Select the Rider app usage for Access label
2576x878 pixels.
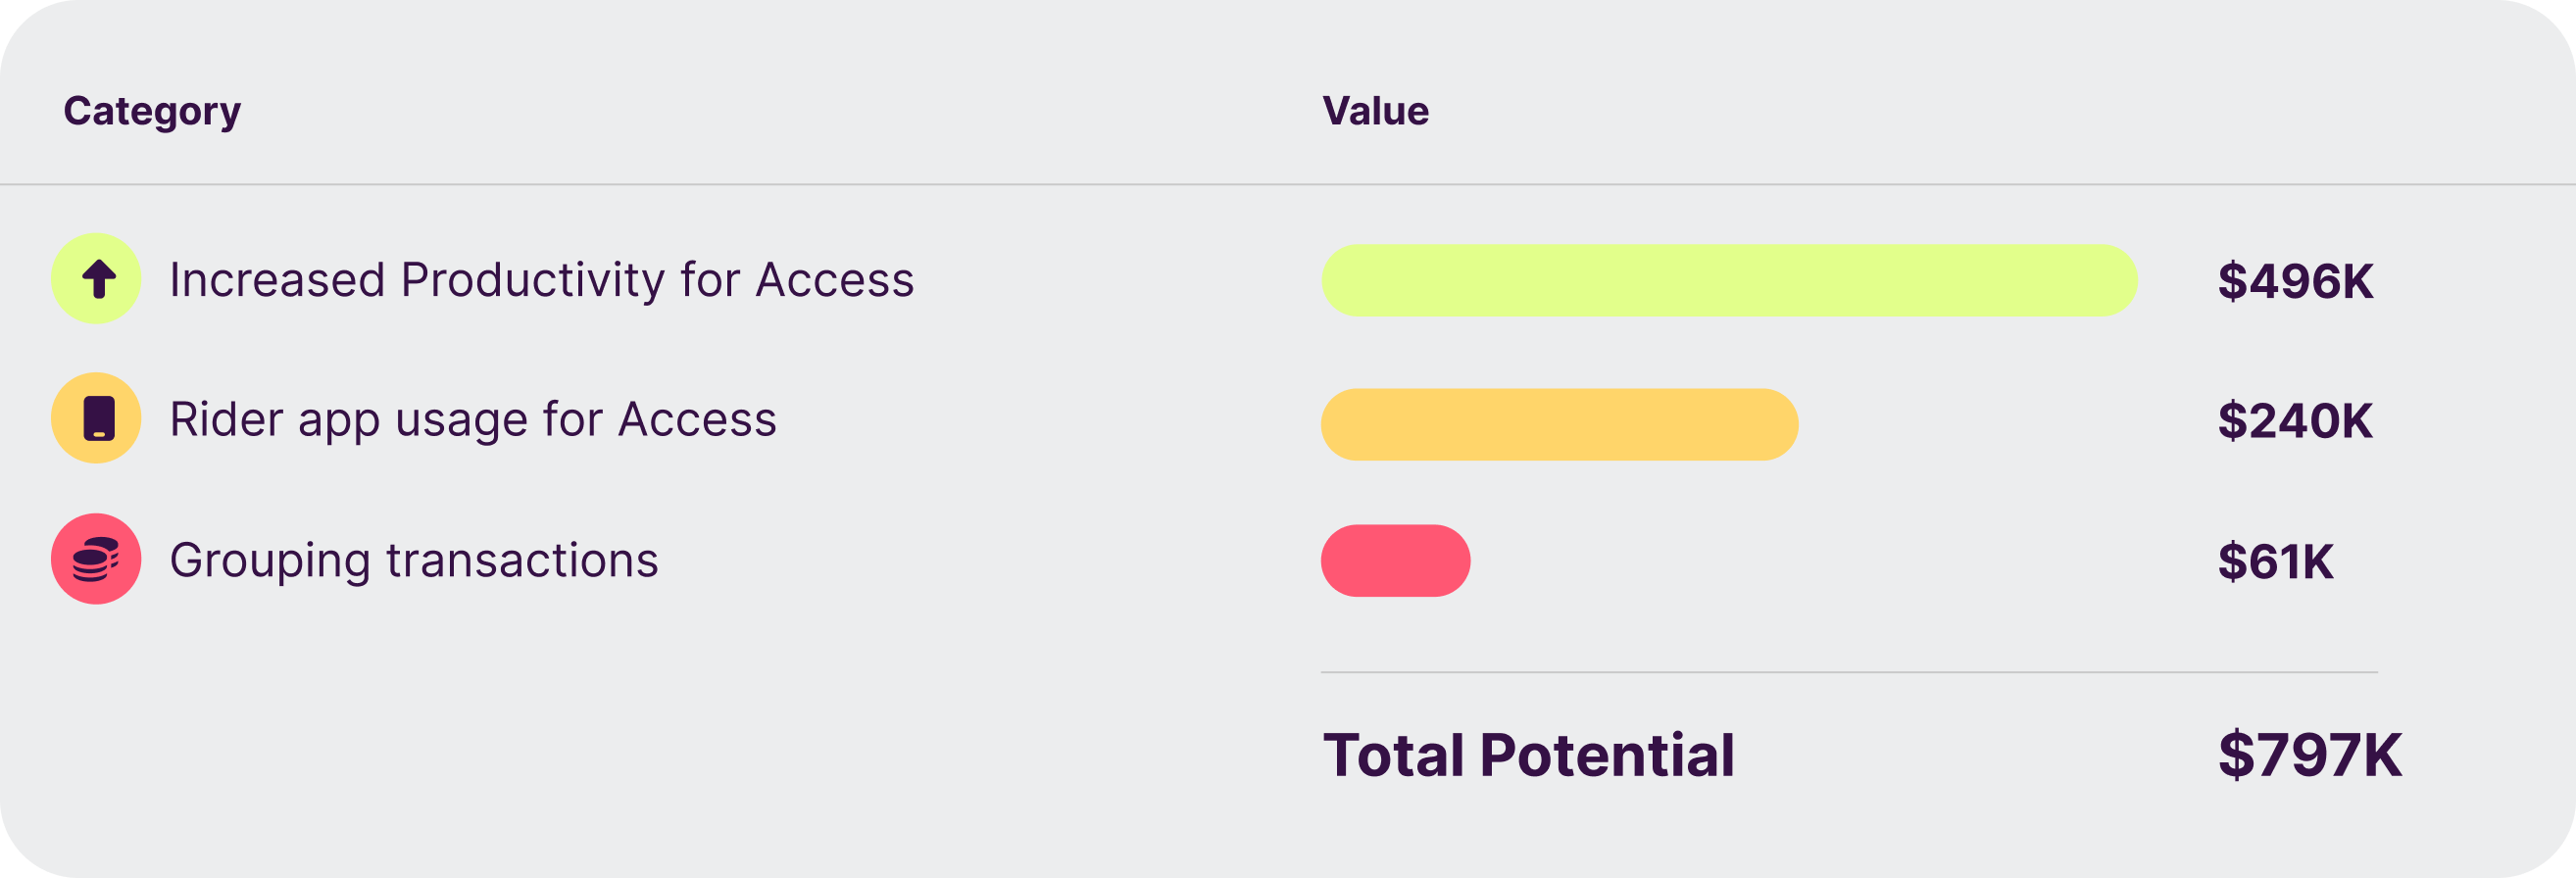[473, 420]
